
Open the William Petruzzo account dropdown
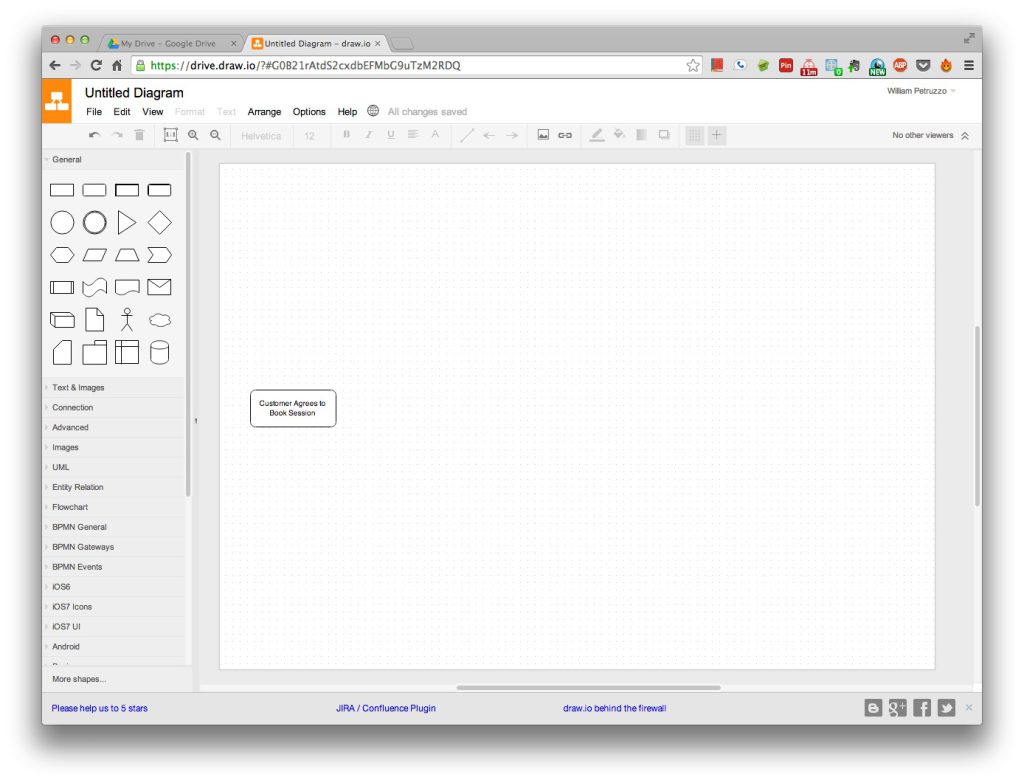click(920, 91)
